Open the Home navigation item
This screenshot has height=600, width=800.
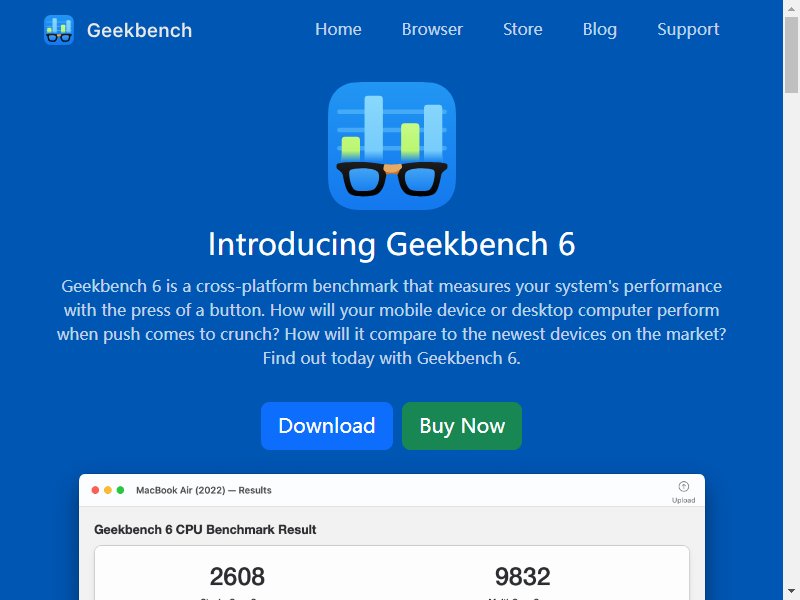coord(338,30)
